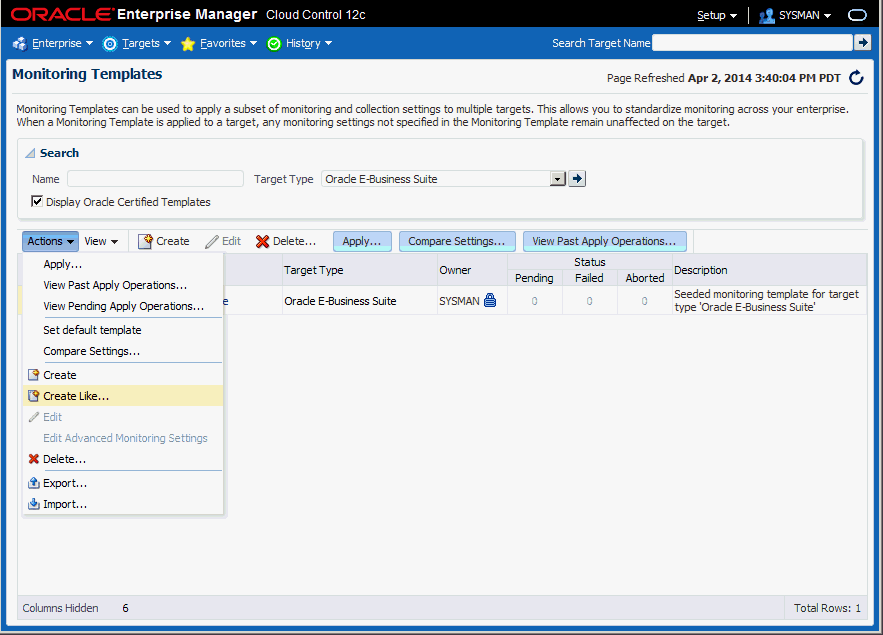Click the Failed count link 0
The height and width of the screenshot is (635, 883).
pos(589,301)
